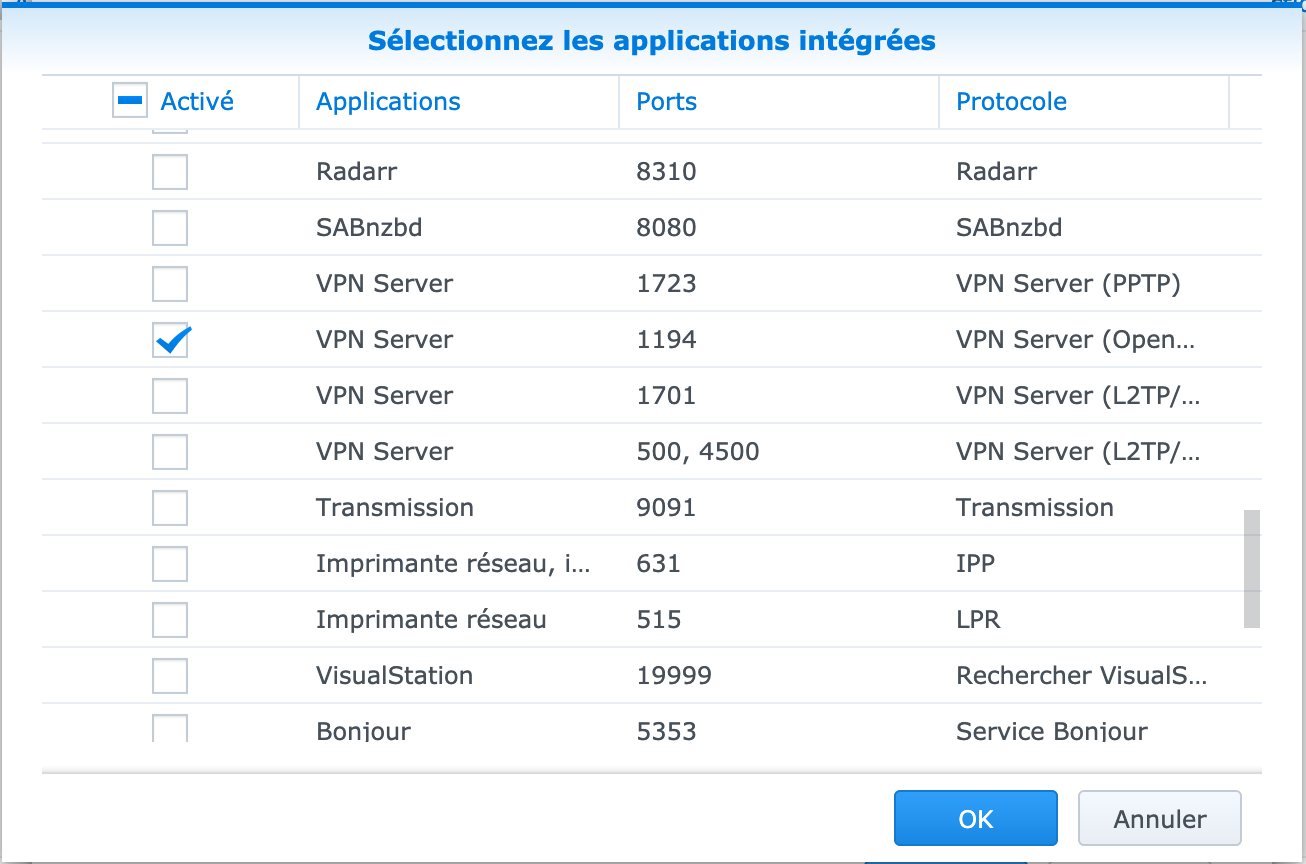The image size is (1306, 864).
Task: Select the Radarr application name
Action: pyautogui.click(x=356, y=172)
